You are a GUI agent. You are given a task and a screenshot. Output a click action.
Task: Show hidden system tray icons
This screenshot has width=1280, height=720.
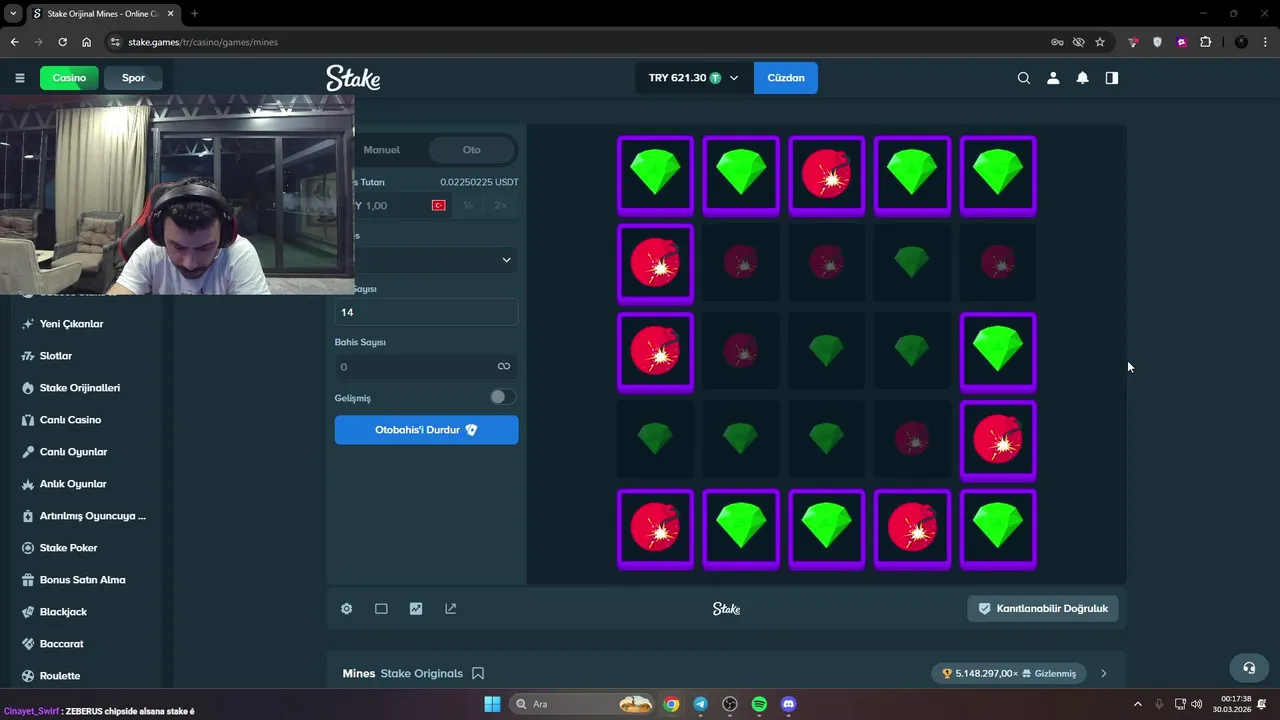click(x=1137, y=704)
